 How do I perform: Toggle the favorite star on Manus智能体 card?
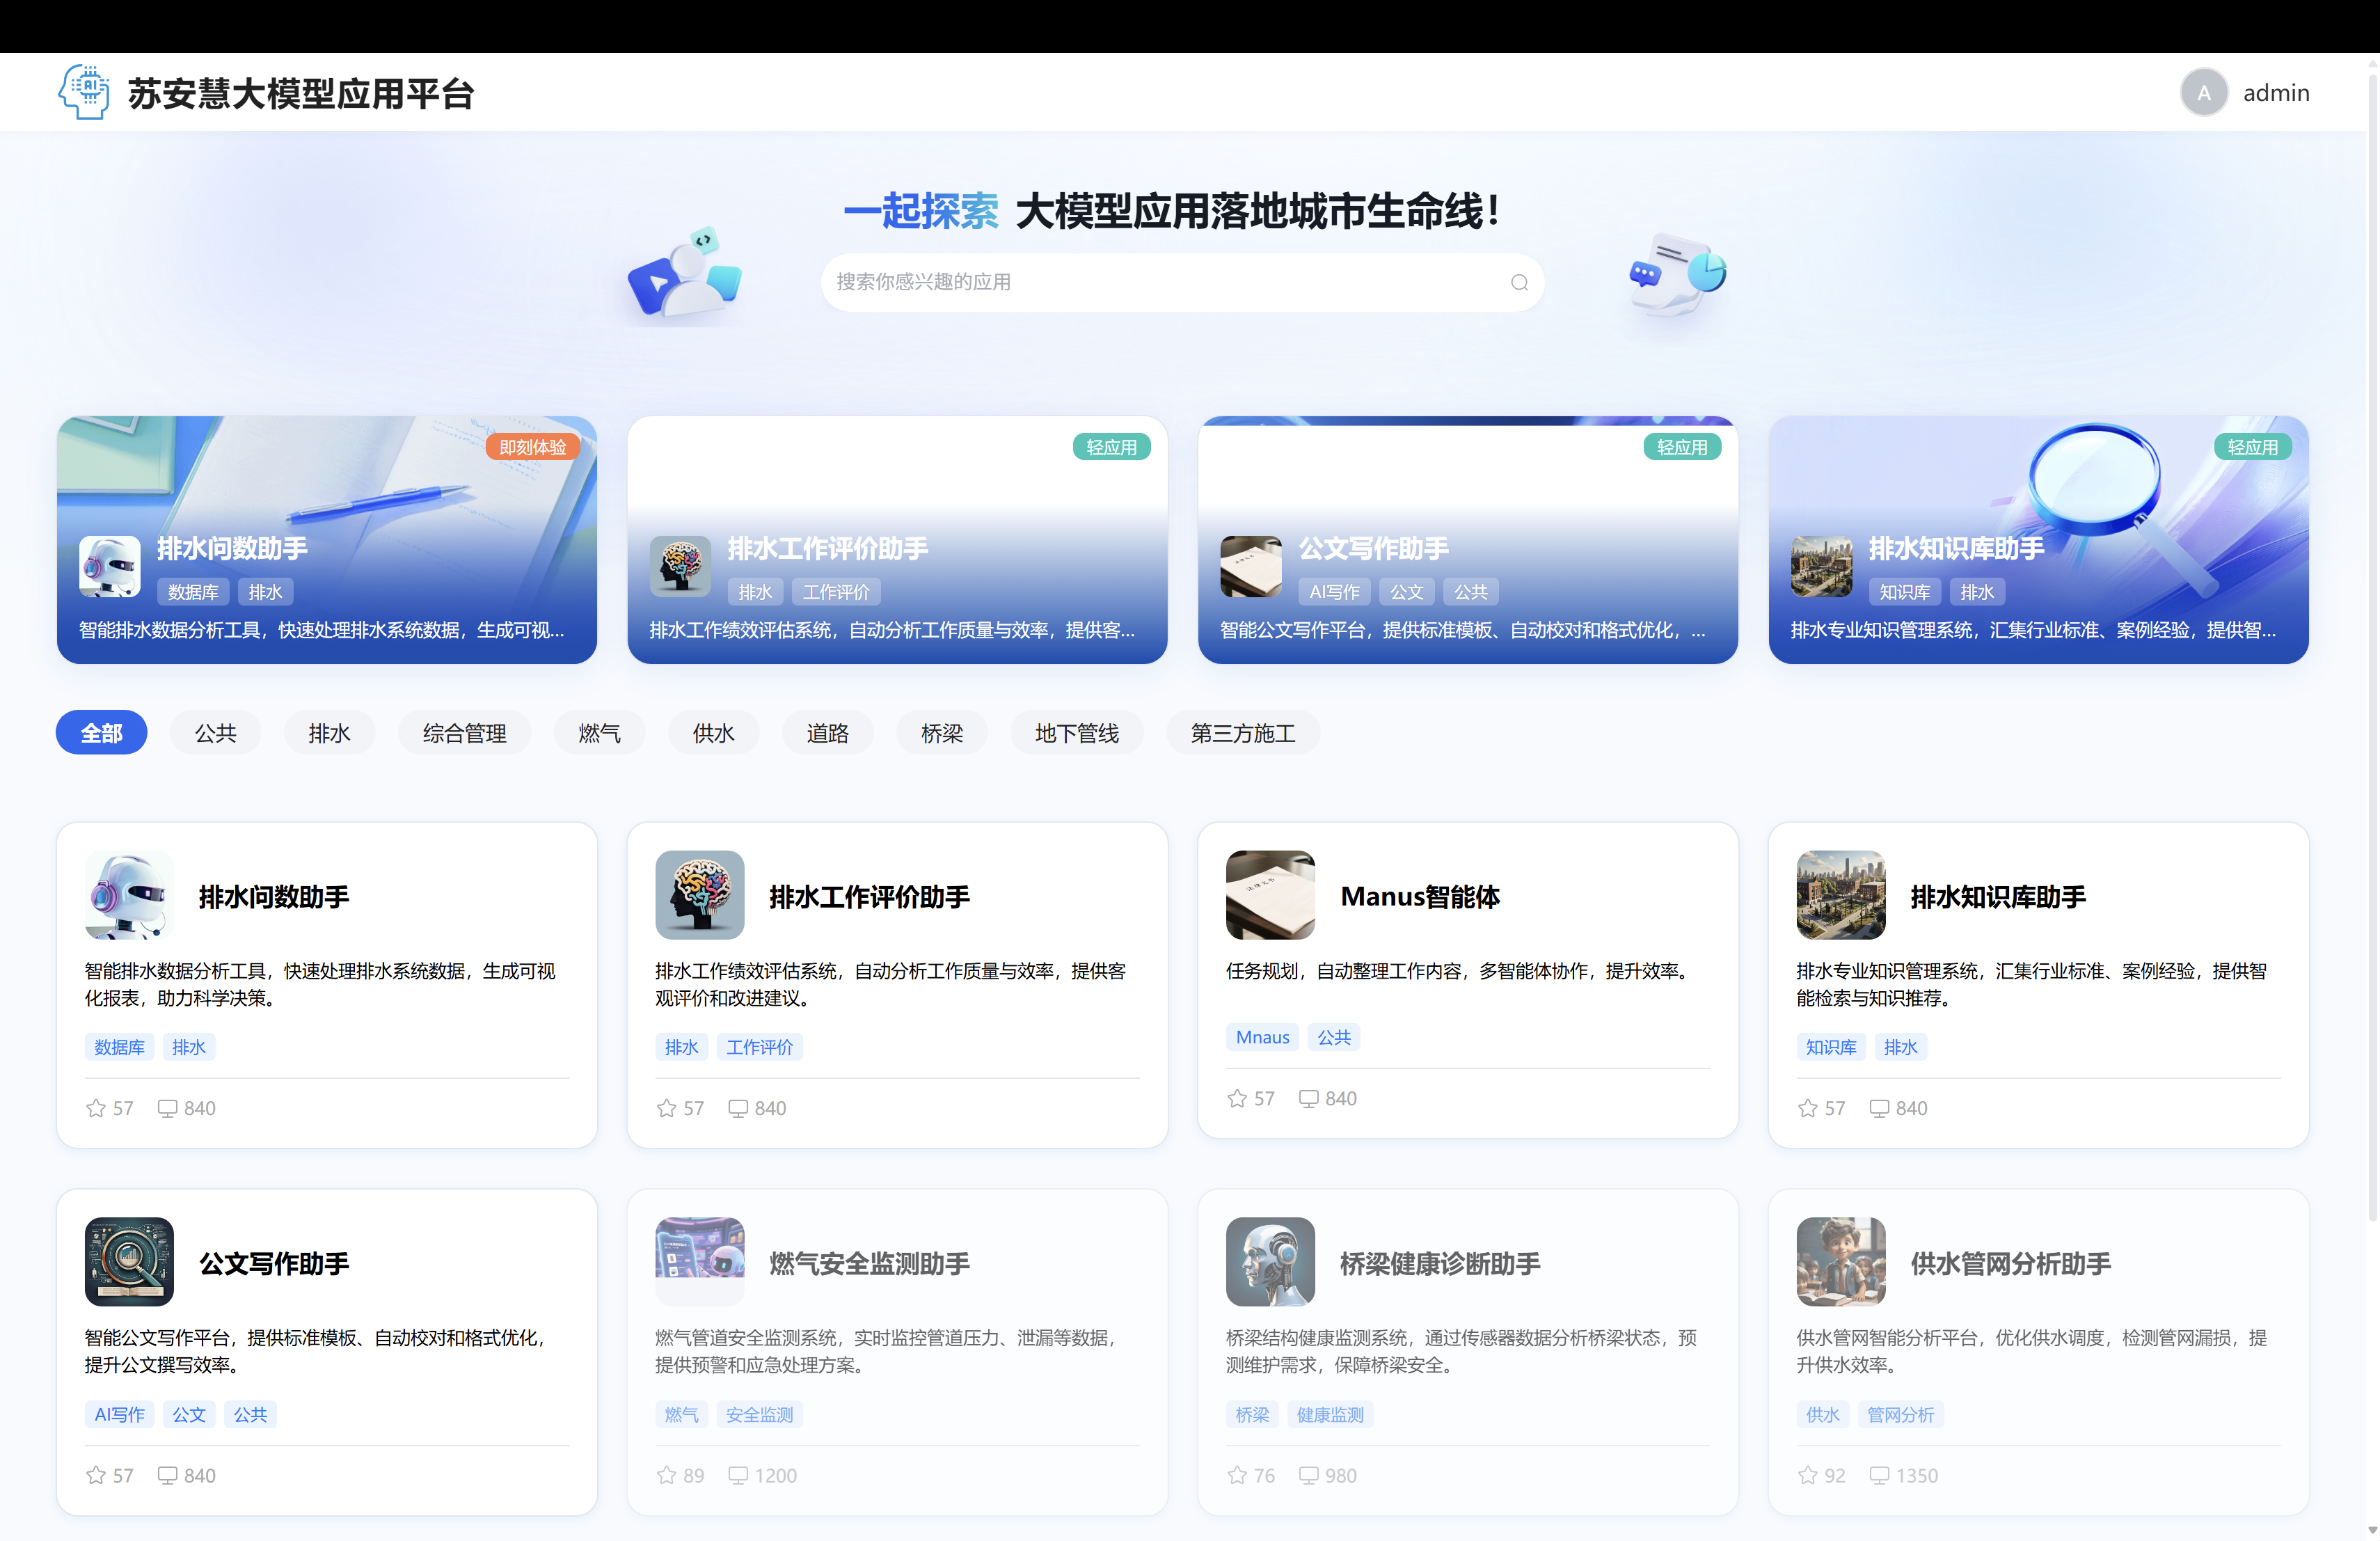coord(1236,1097)
